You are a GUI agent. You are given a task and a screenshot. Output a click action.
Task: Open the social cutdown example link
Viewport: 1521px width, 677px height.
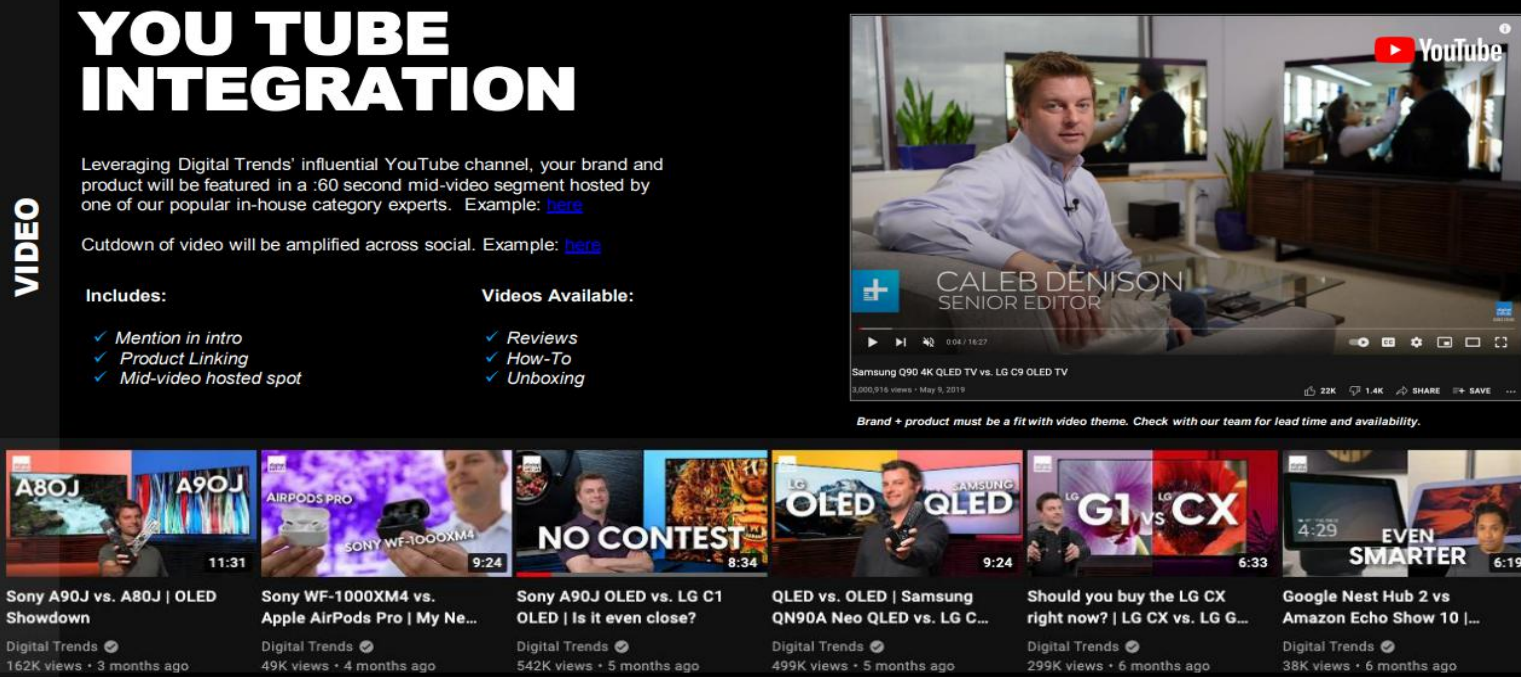tap(582, 245)
